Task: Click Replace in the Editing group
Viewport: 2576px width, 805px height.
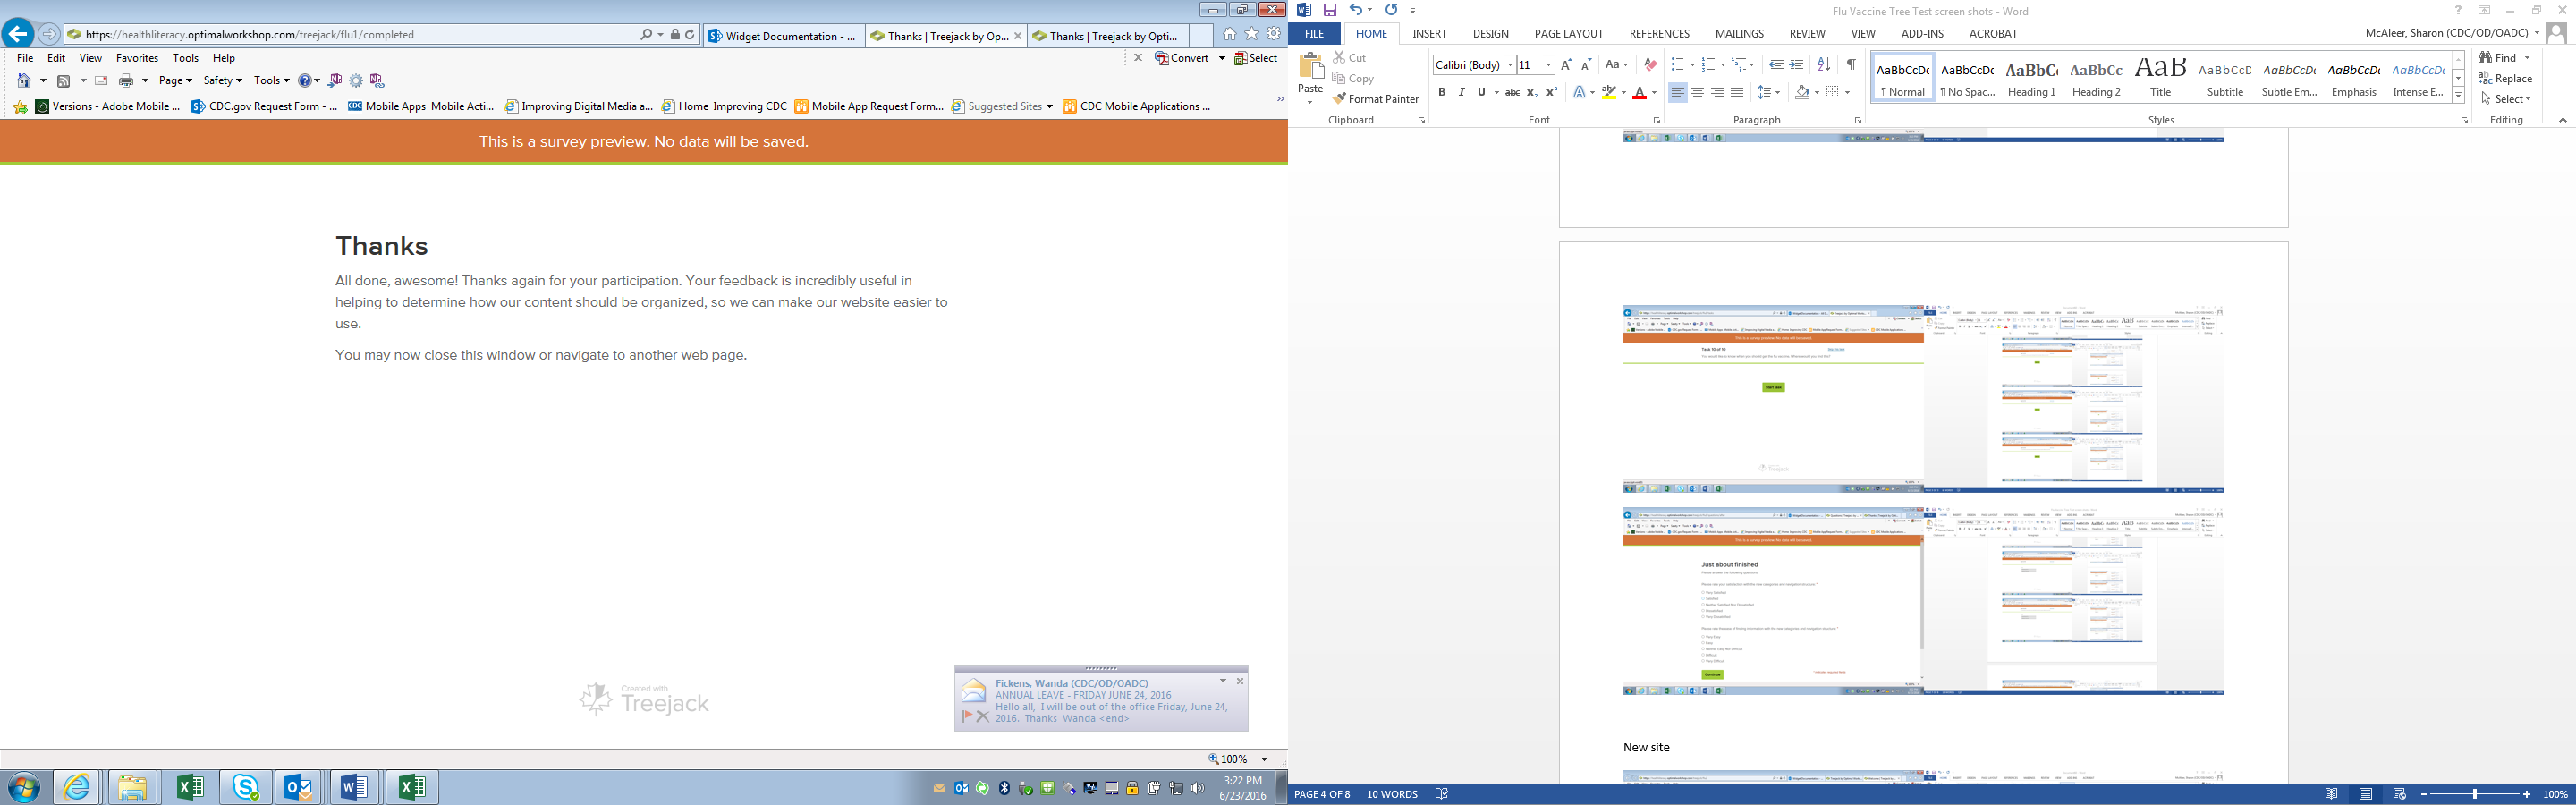Action: coord(2506,79)
